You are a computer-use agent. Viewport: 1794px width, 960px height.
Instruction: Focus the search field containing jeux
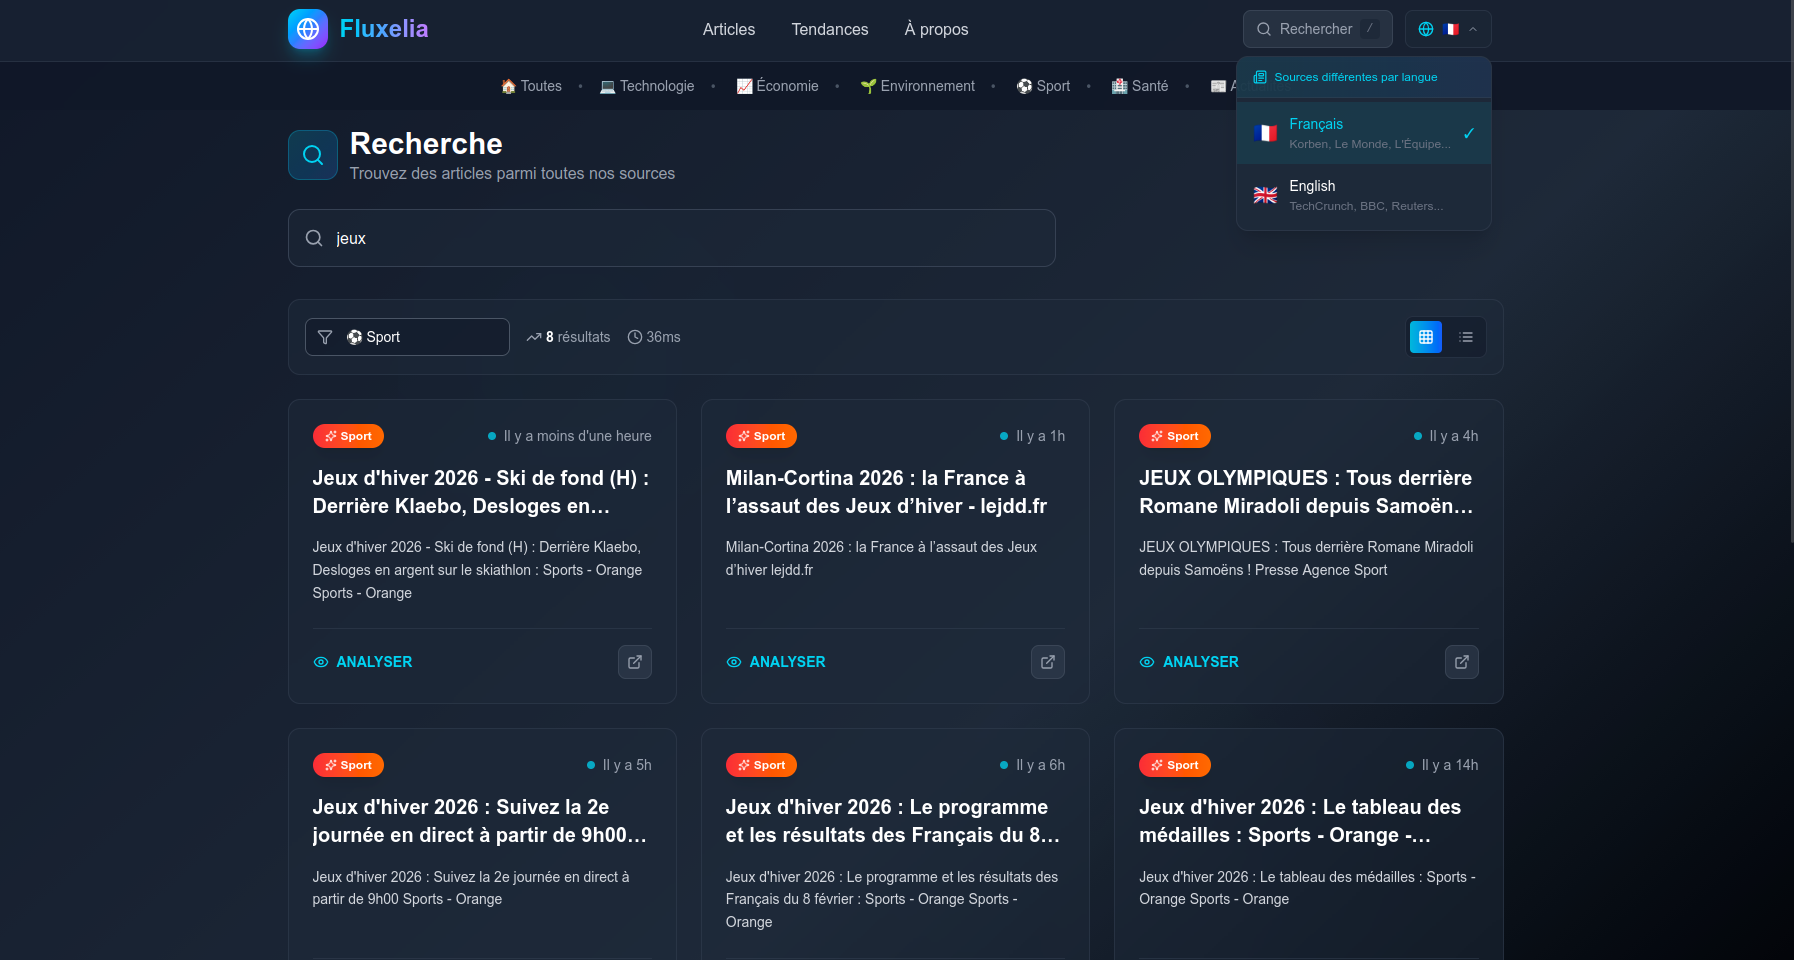672,238
